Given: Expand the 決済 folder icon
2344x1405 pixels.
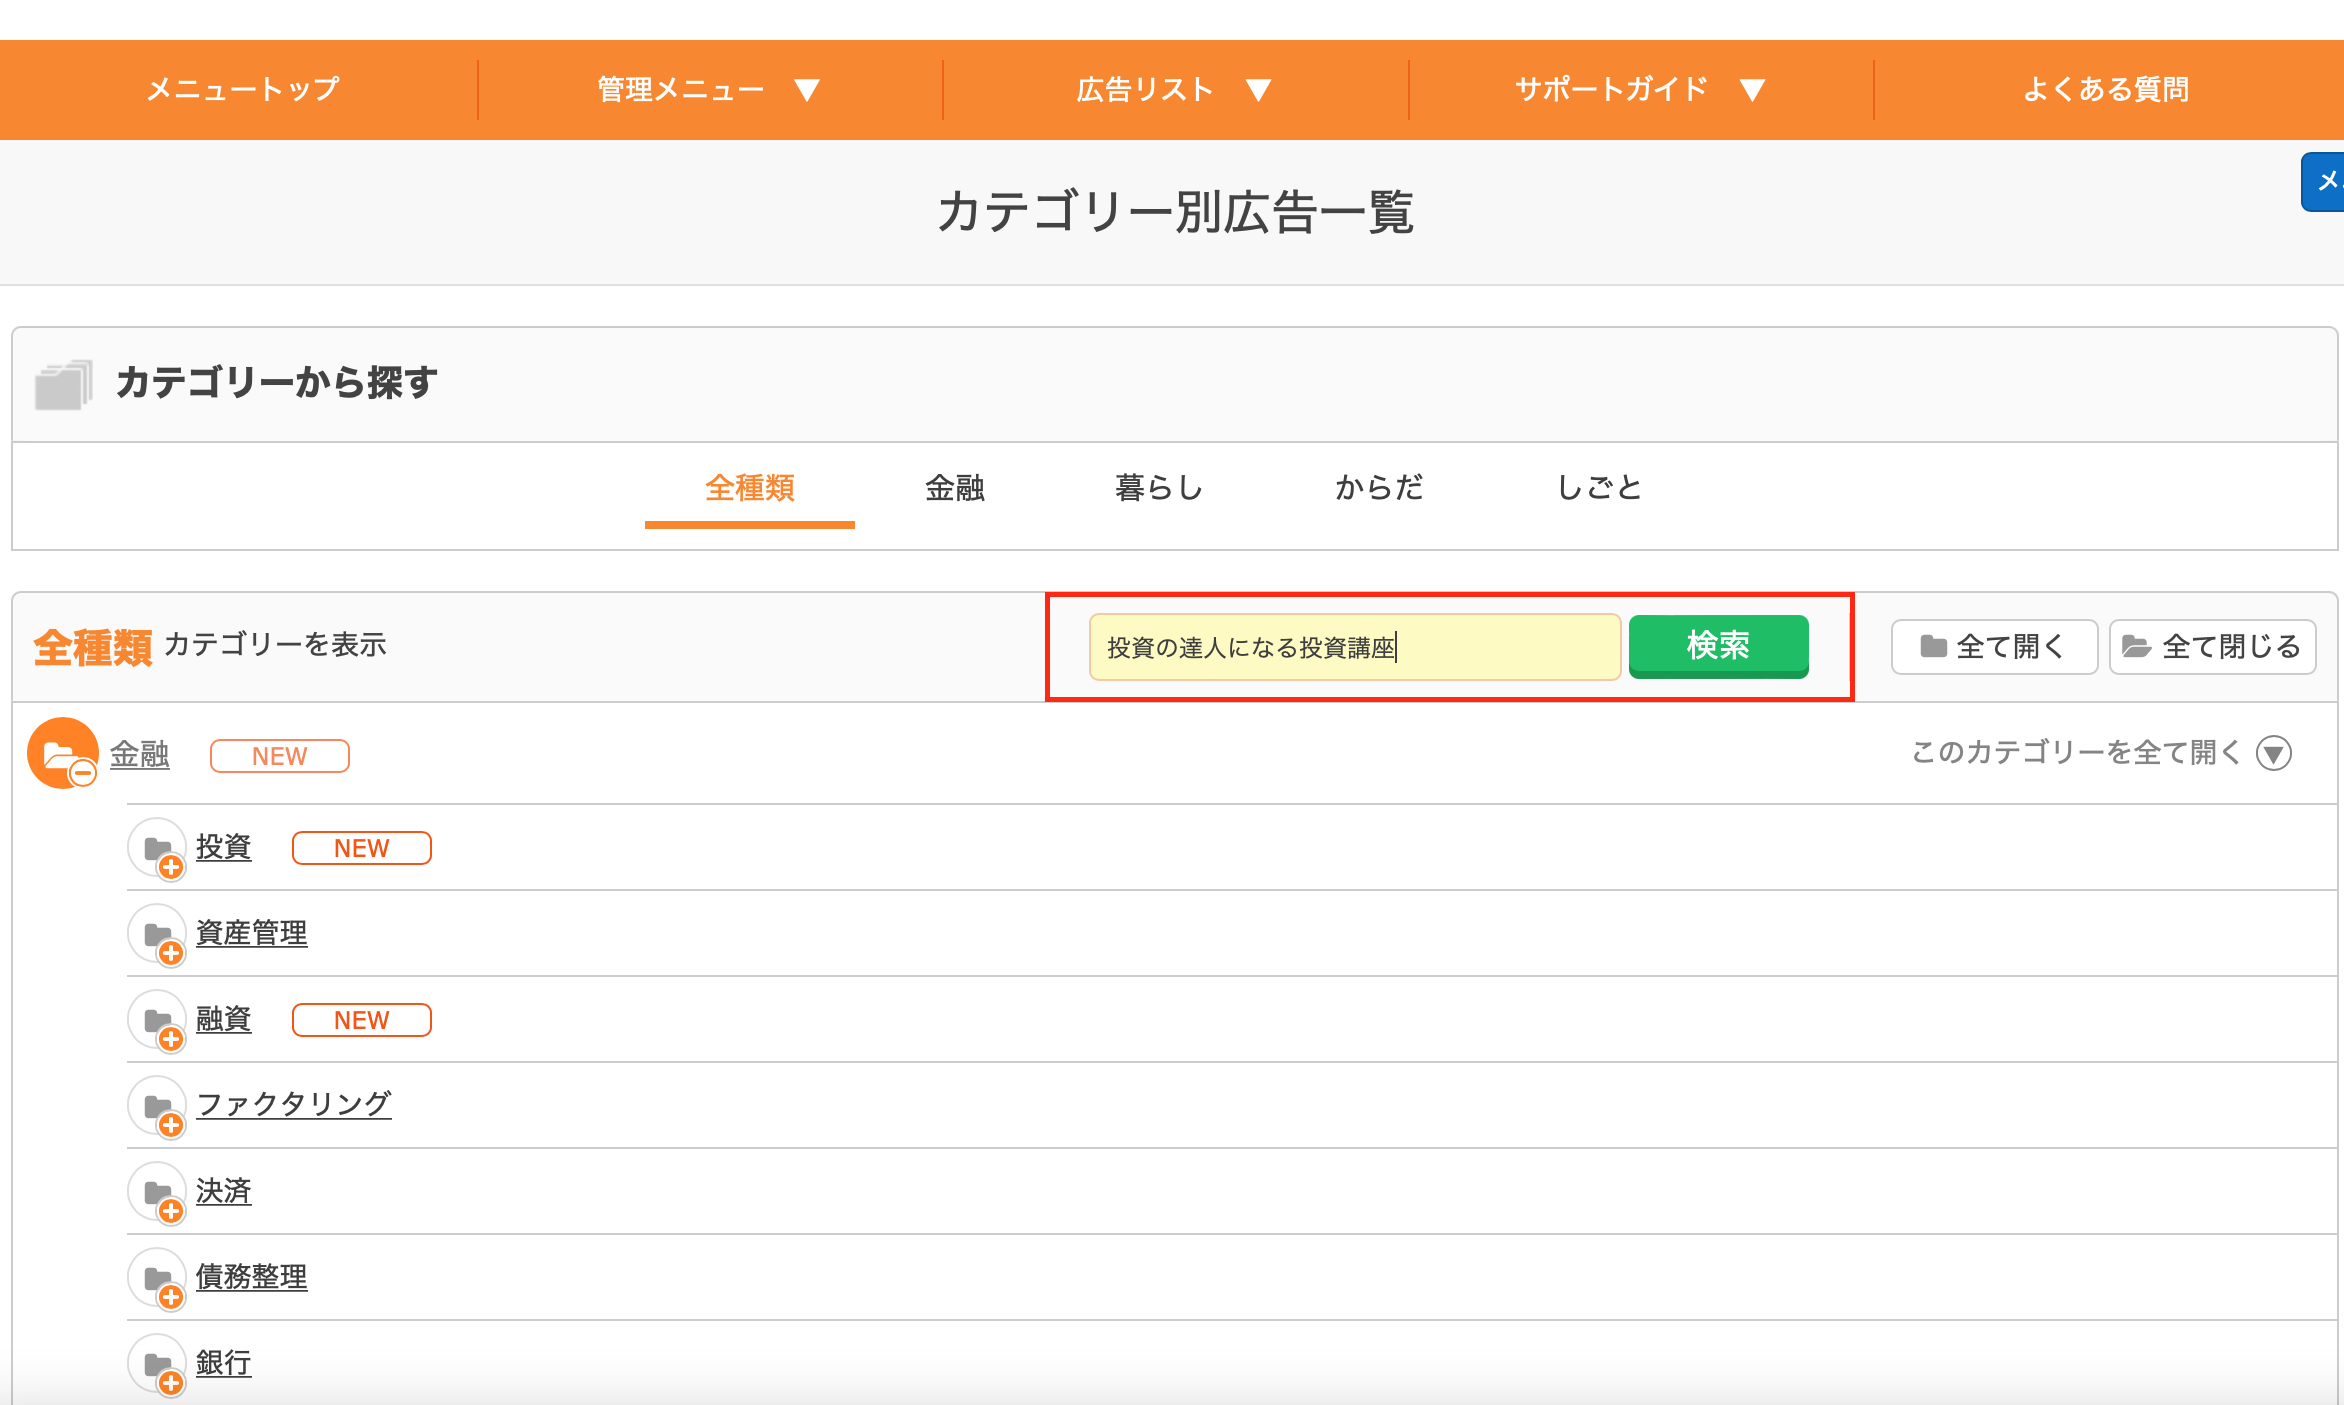Looking at the screenshot, I should point(157,1192).
